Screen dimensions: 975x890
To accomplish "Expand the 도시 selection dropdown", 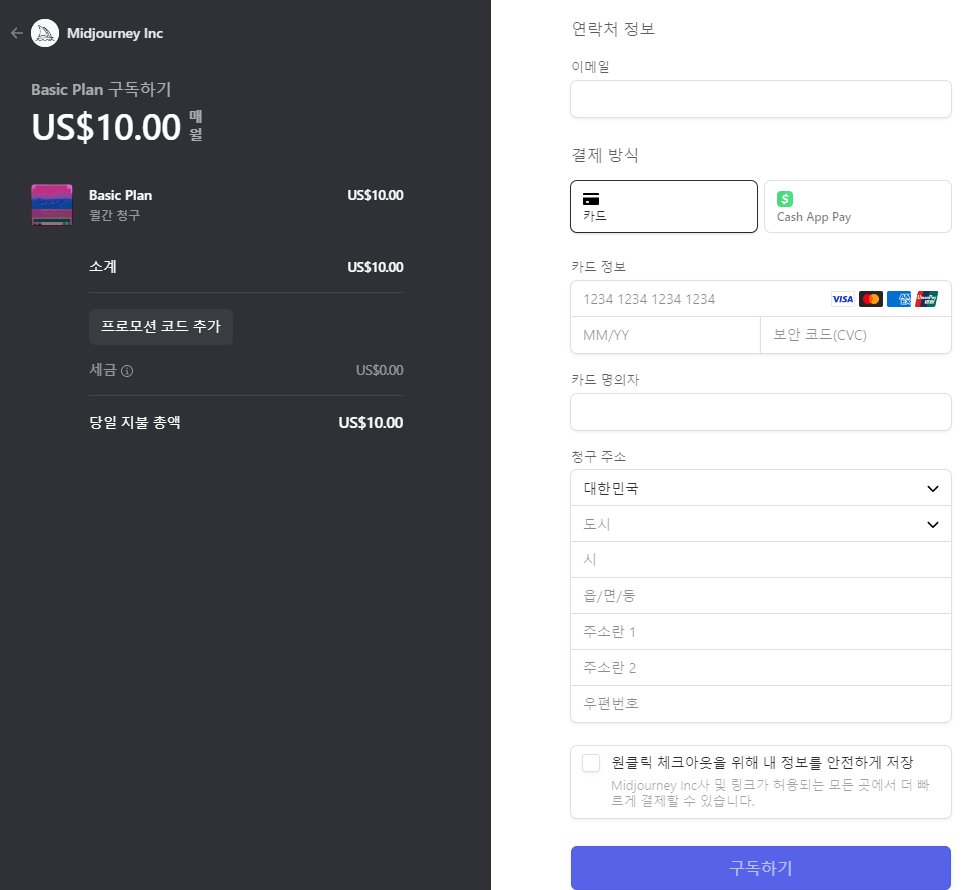I will (760, 523).
